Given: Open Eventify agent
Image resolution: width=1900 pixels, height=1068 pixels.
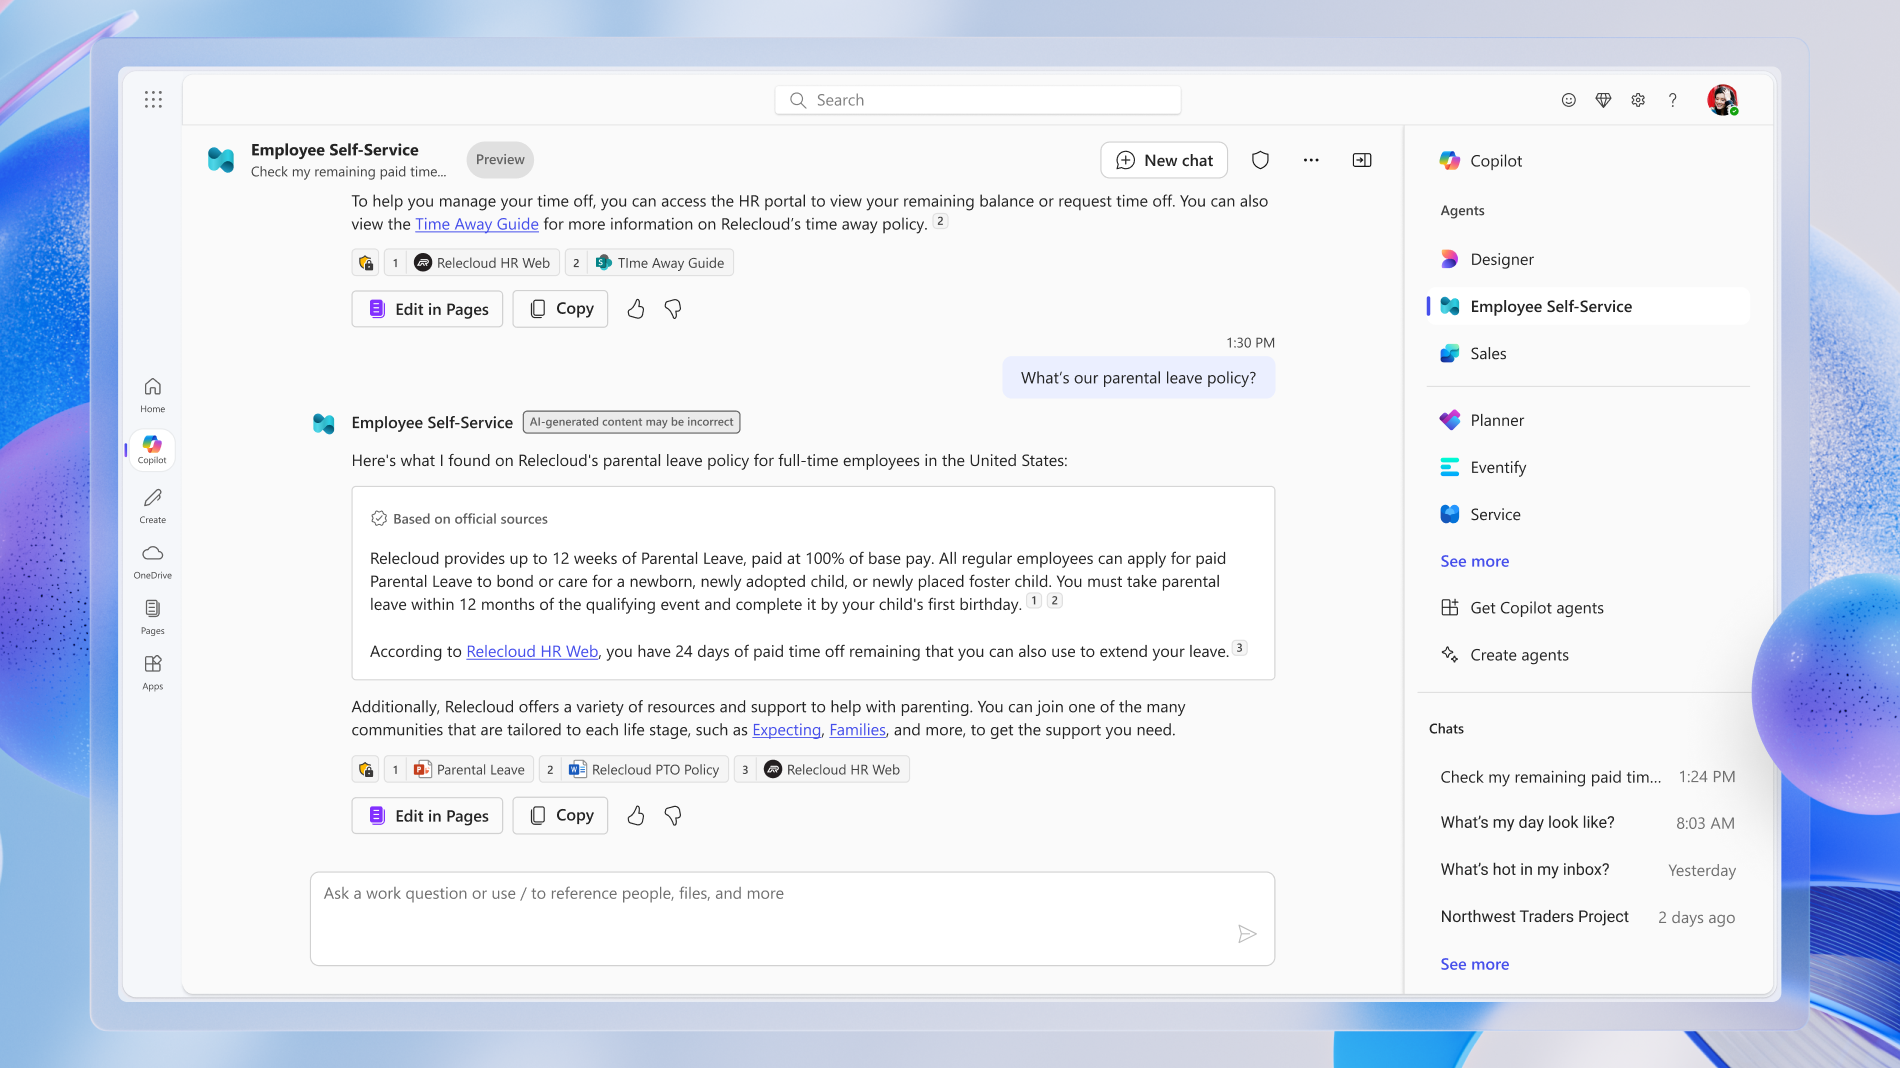Looking at the screenshot, I should tap(1588, 467).
